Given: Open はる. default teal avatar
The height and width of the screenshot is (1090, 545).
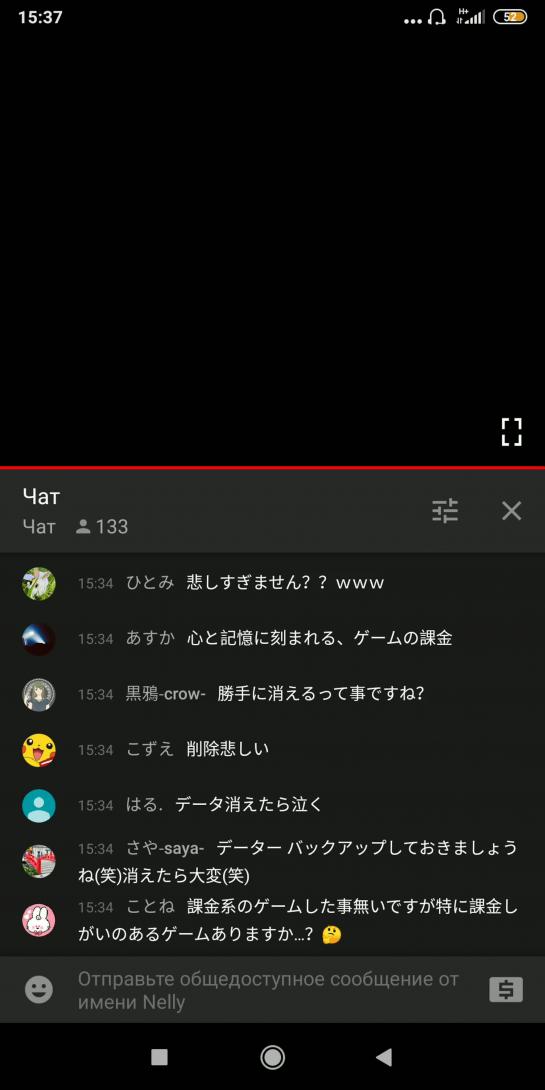Looking at the screenshot, I should 39,806.
